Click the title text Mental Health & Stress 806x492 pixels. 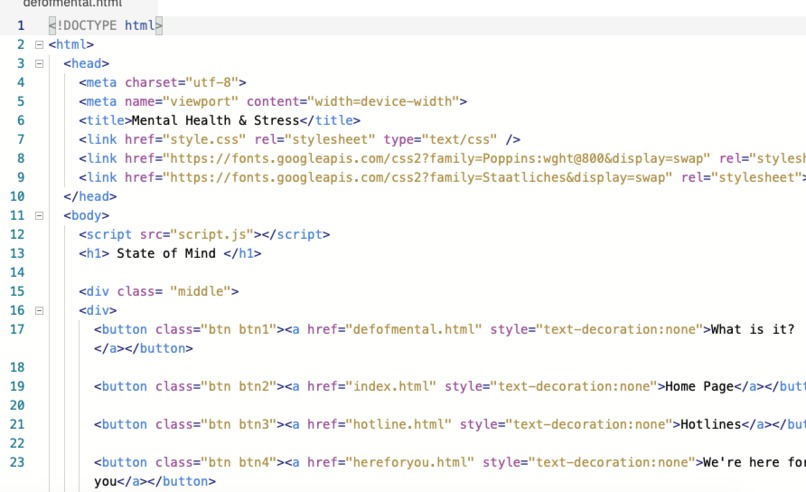(215, 121)
